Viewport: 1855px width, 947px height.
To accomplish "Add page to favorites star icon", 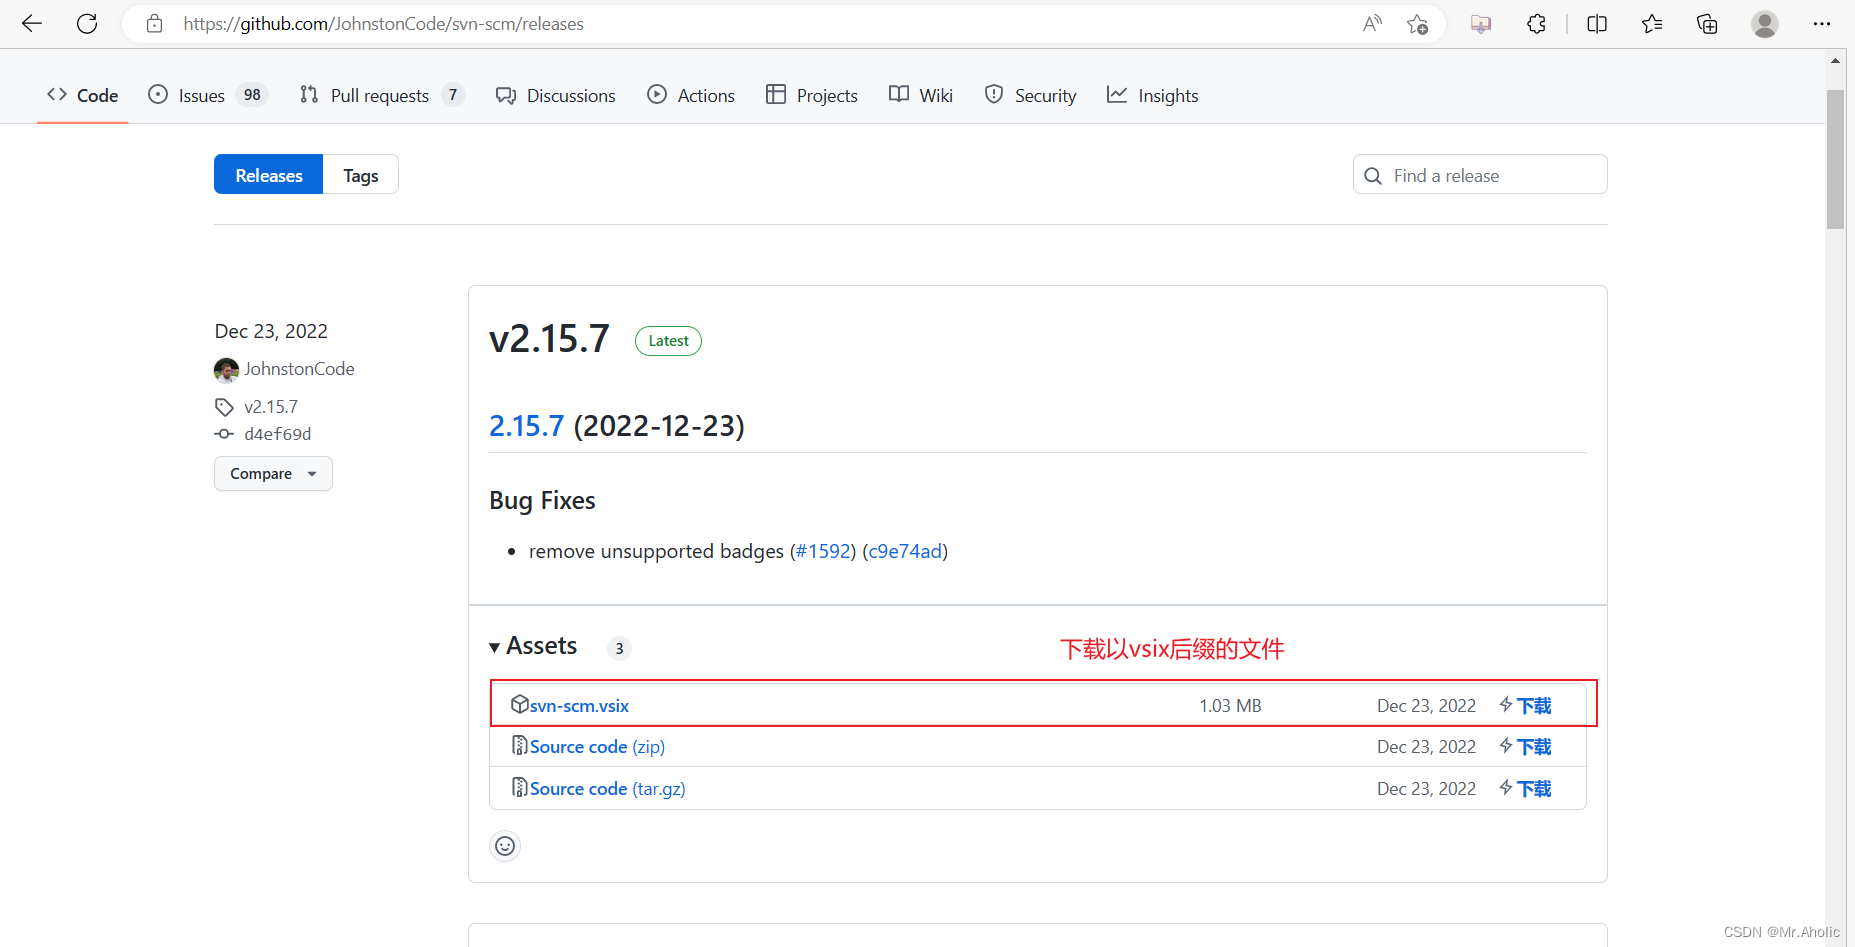I will pyautogui.click(x=1417, y=24).
